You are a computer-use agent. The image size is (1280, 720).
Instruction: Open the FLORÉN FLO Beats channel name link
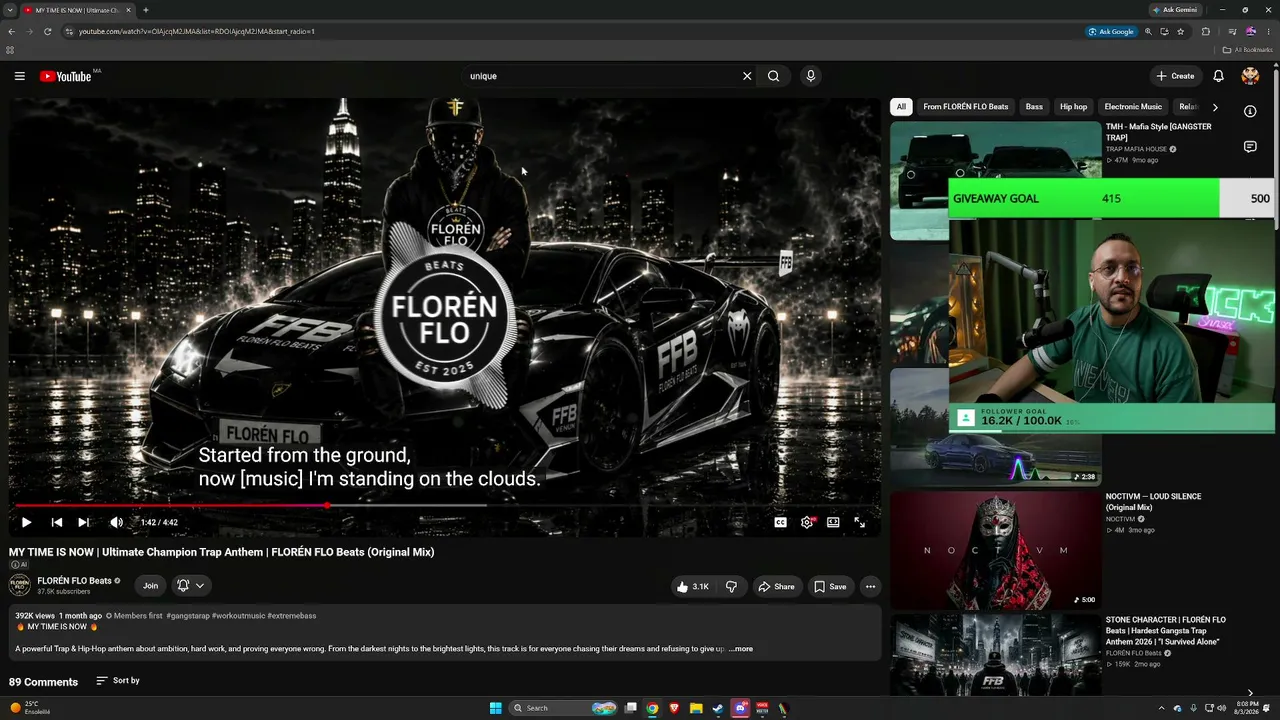click(x=74, y=581)
